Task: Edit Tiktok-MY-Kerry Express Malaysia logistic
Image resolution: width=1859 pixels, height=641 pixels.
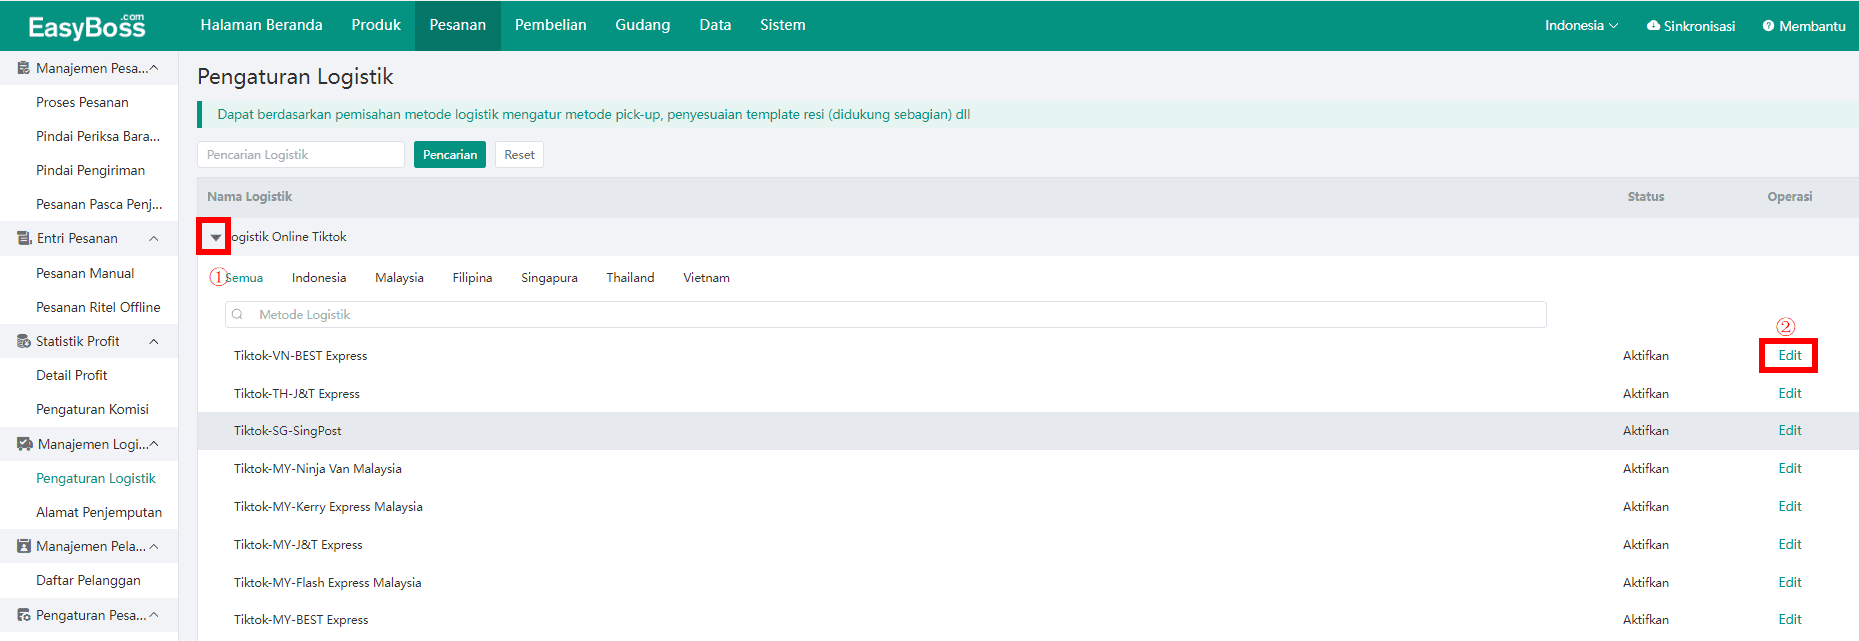Action: pyautogui.click(x=1790, y=506)
